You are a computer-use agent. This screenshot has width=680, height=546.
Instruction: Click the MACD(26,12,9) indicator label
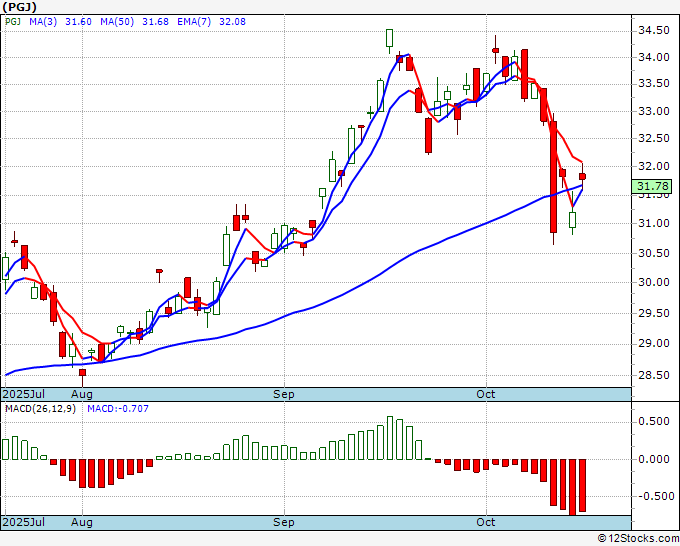[40, 409]
